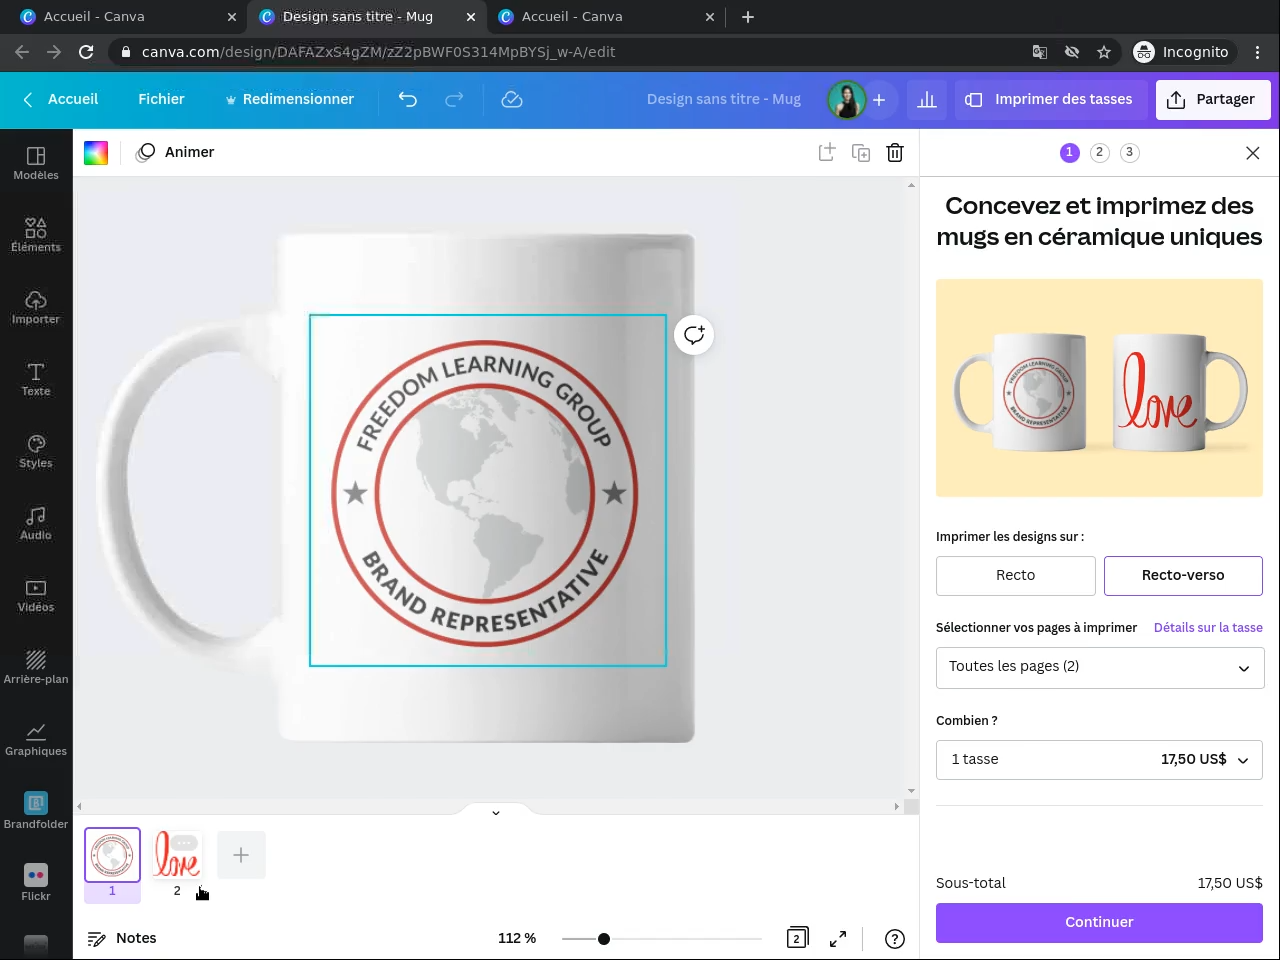Open the Audio panel
The image size is (1280, 960).
click(x=36, y=523)
